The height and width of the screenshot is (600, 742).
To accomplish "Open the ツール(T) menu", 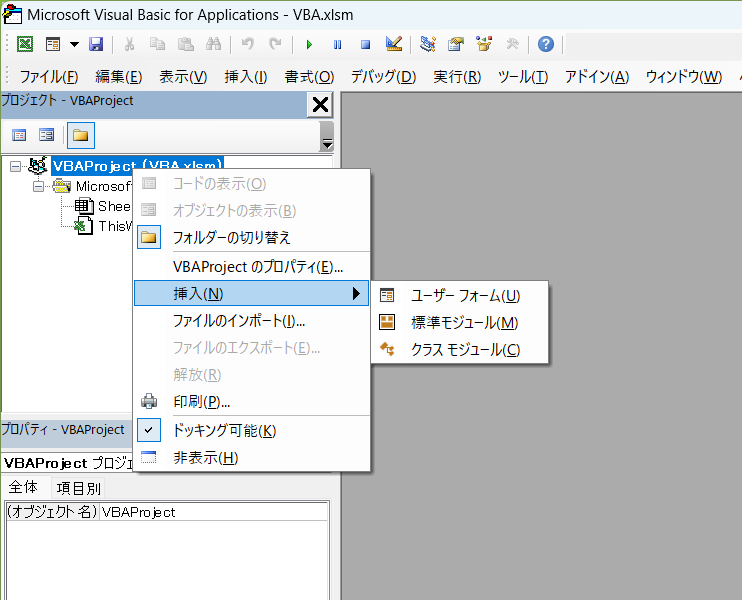I will tap(523, 76).
